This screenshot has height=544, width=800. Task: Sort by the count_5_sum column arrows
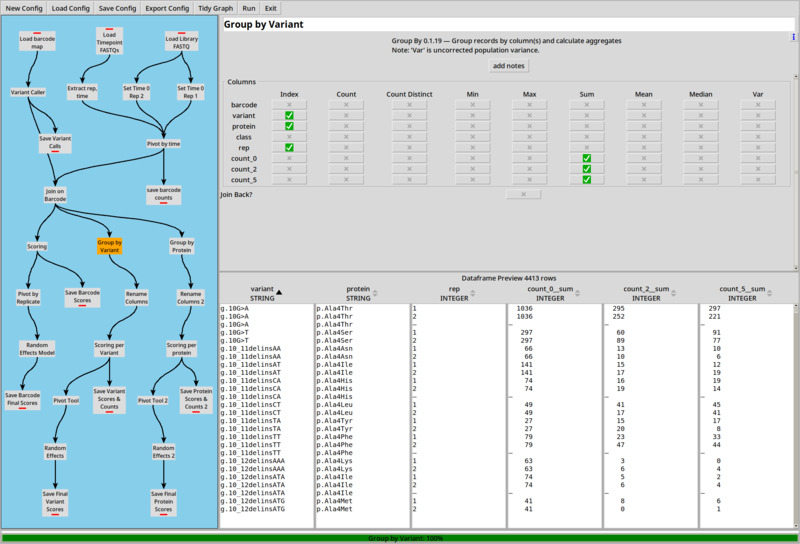point(769,293)
